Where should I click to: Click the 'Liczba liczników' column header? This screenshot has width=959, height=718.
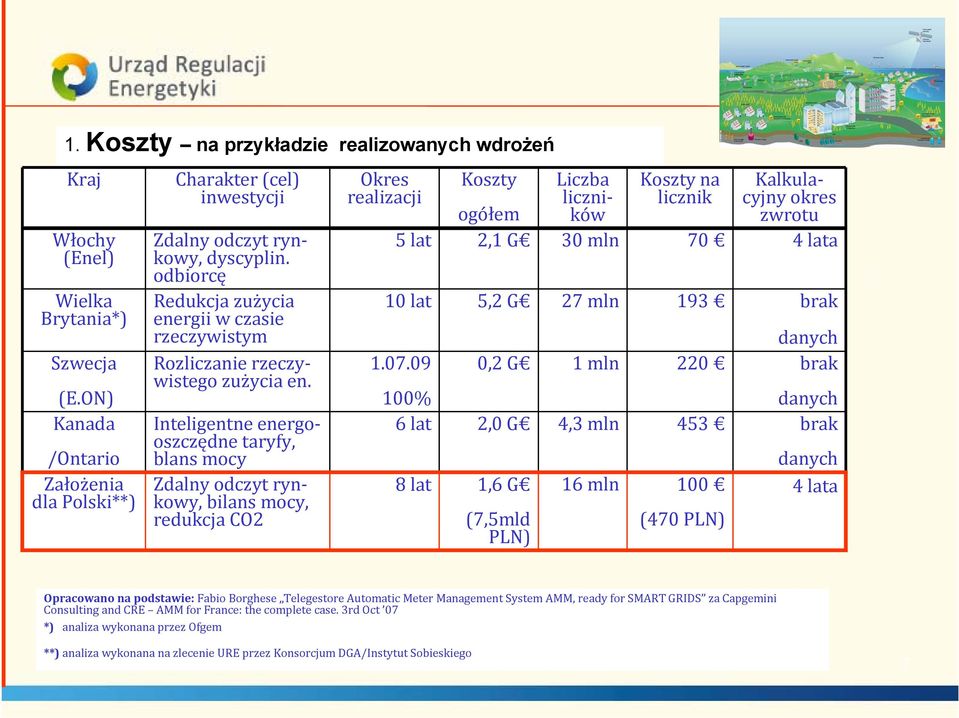583,197
